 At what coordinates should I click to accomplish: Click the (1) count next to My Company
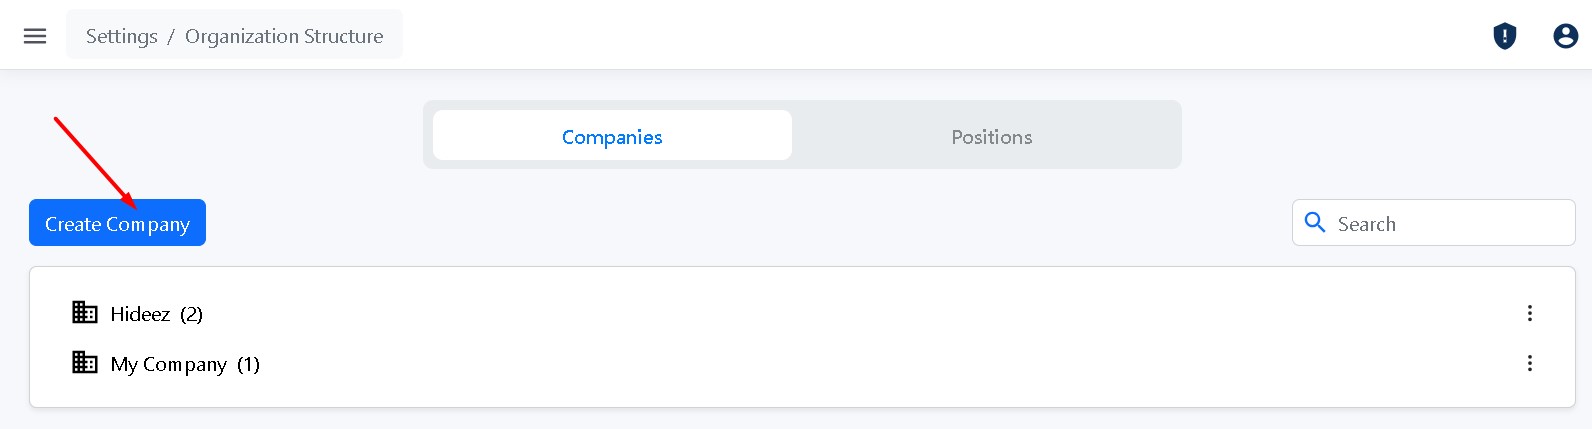point(248,364)
